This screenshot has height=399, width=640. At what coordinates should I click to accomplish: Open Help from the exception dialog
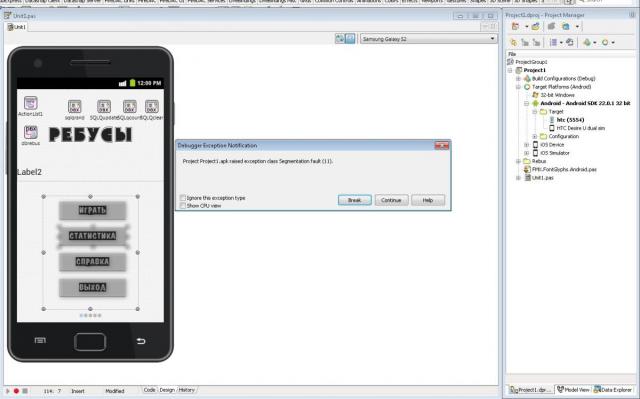click(428, 200)
